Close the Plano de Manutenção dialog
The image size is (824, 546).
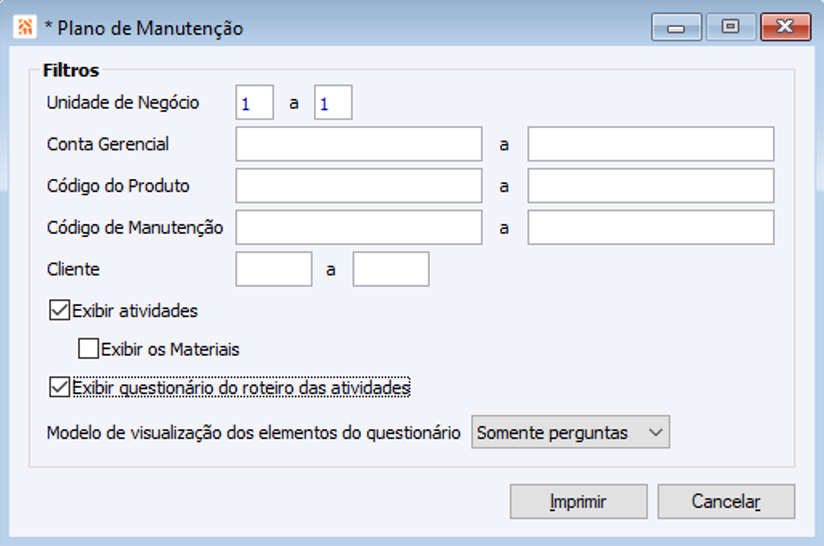pos(784,28)
